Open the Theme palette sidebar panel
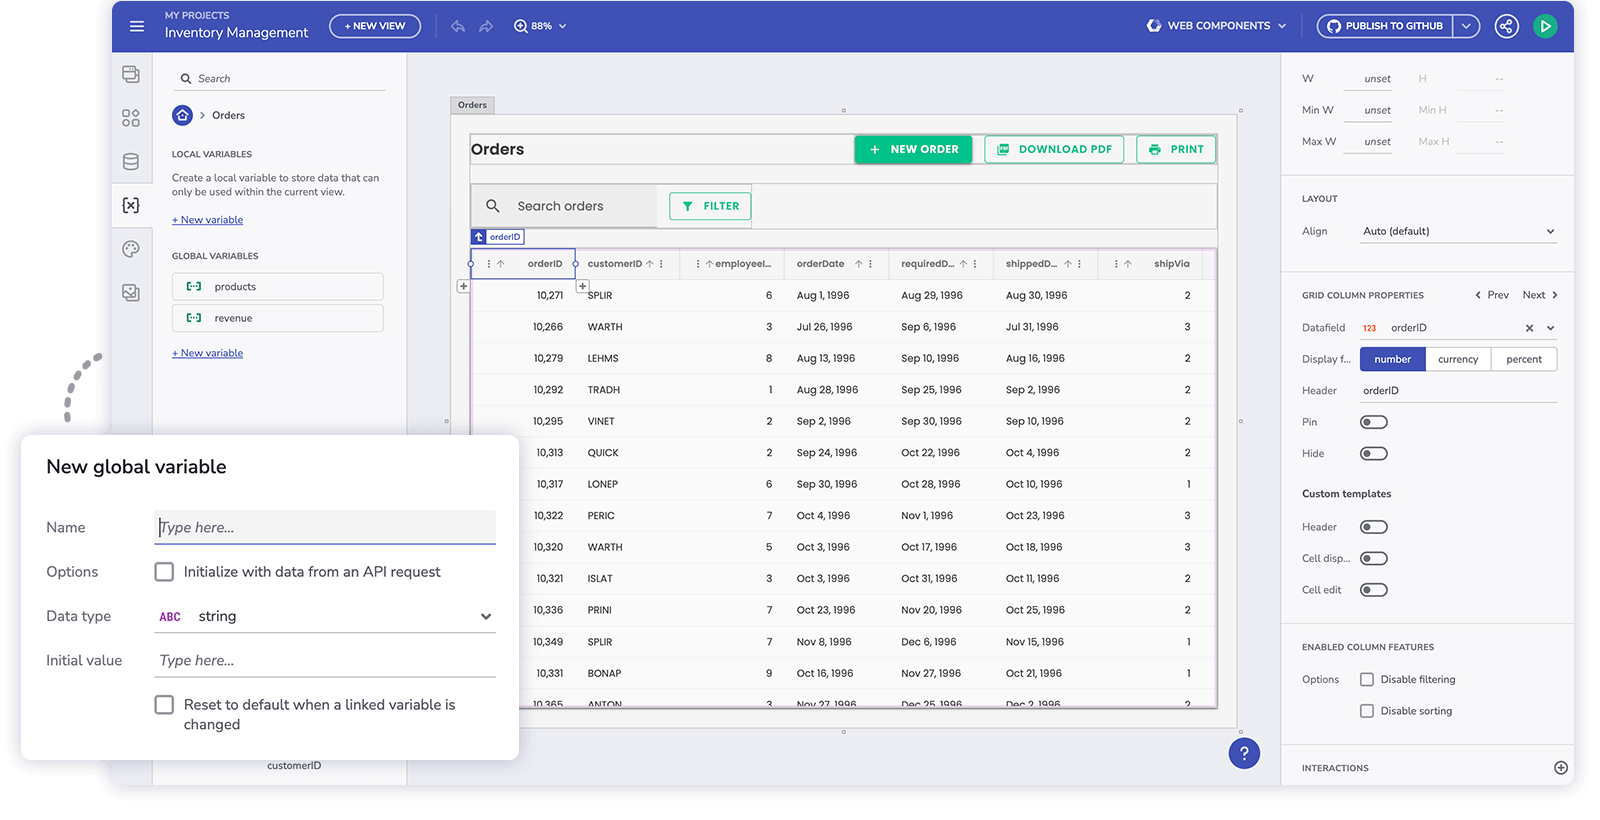 [131, 249]
